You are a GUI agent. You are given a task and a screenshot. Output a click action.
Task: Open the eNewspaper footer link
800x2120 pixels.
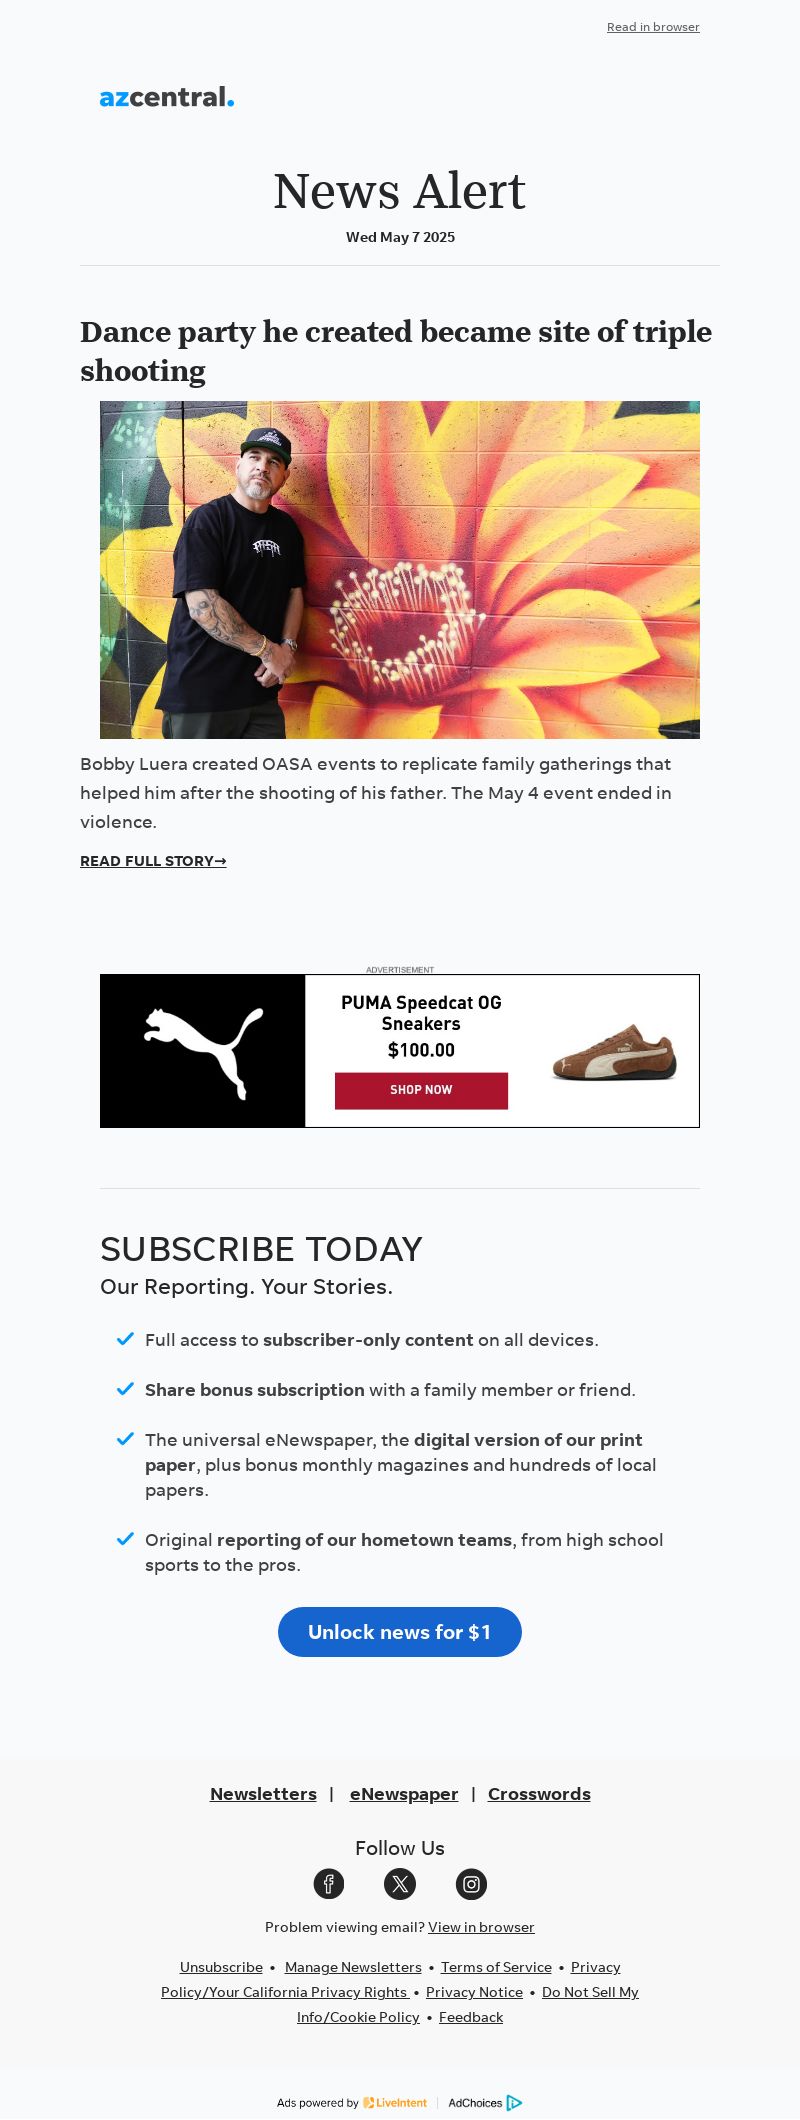pyautogui.click(x=404, y=1794)
